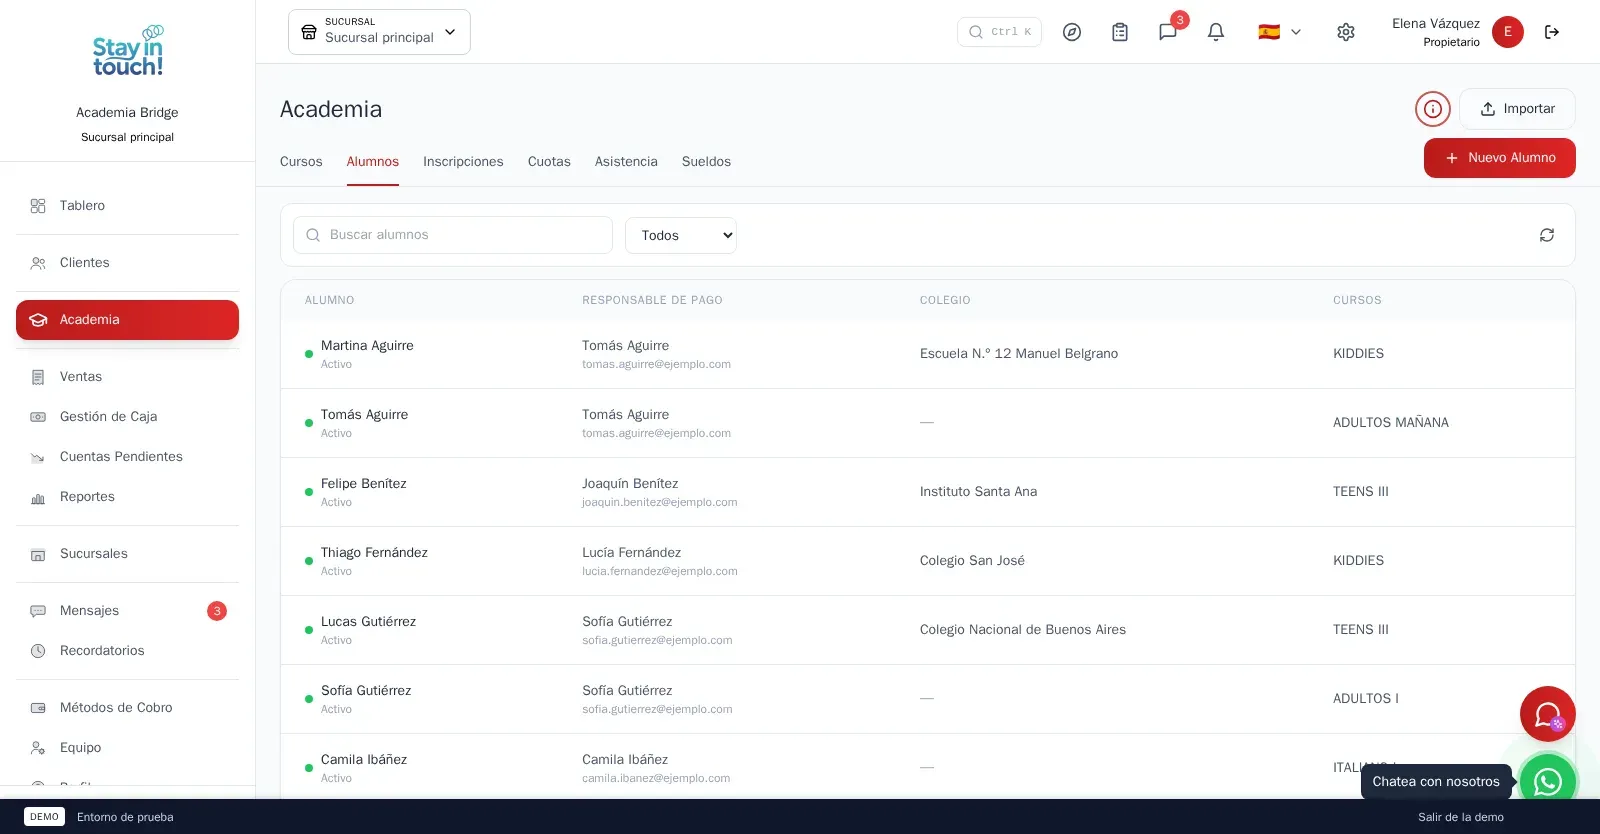Open Tablero in the sidebar

coord(128,206)
